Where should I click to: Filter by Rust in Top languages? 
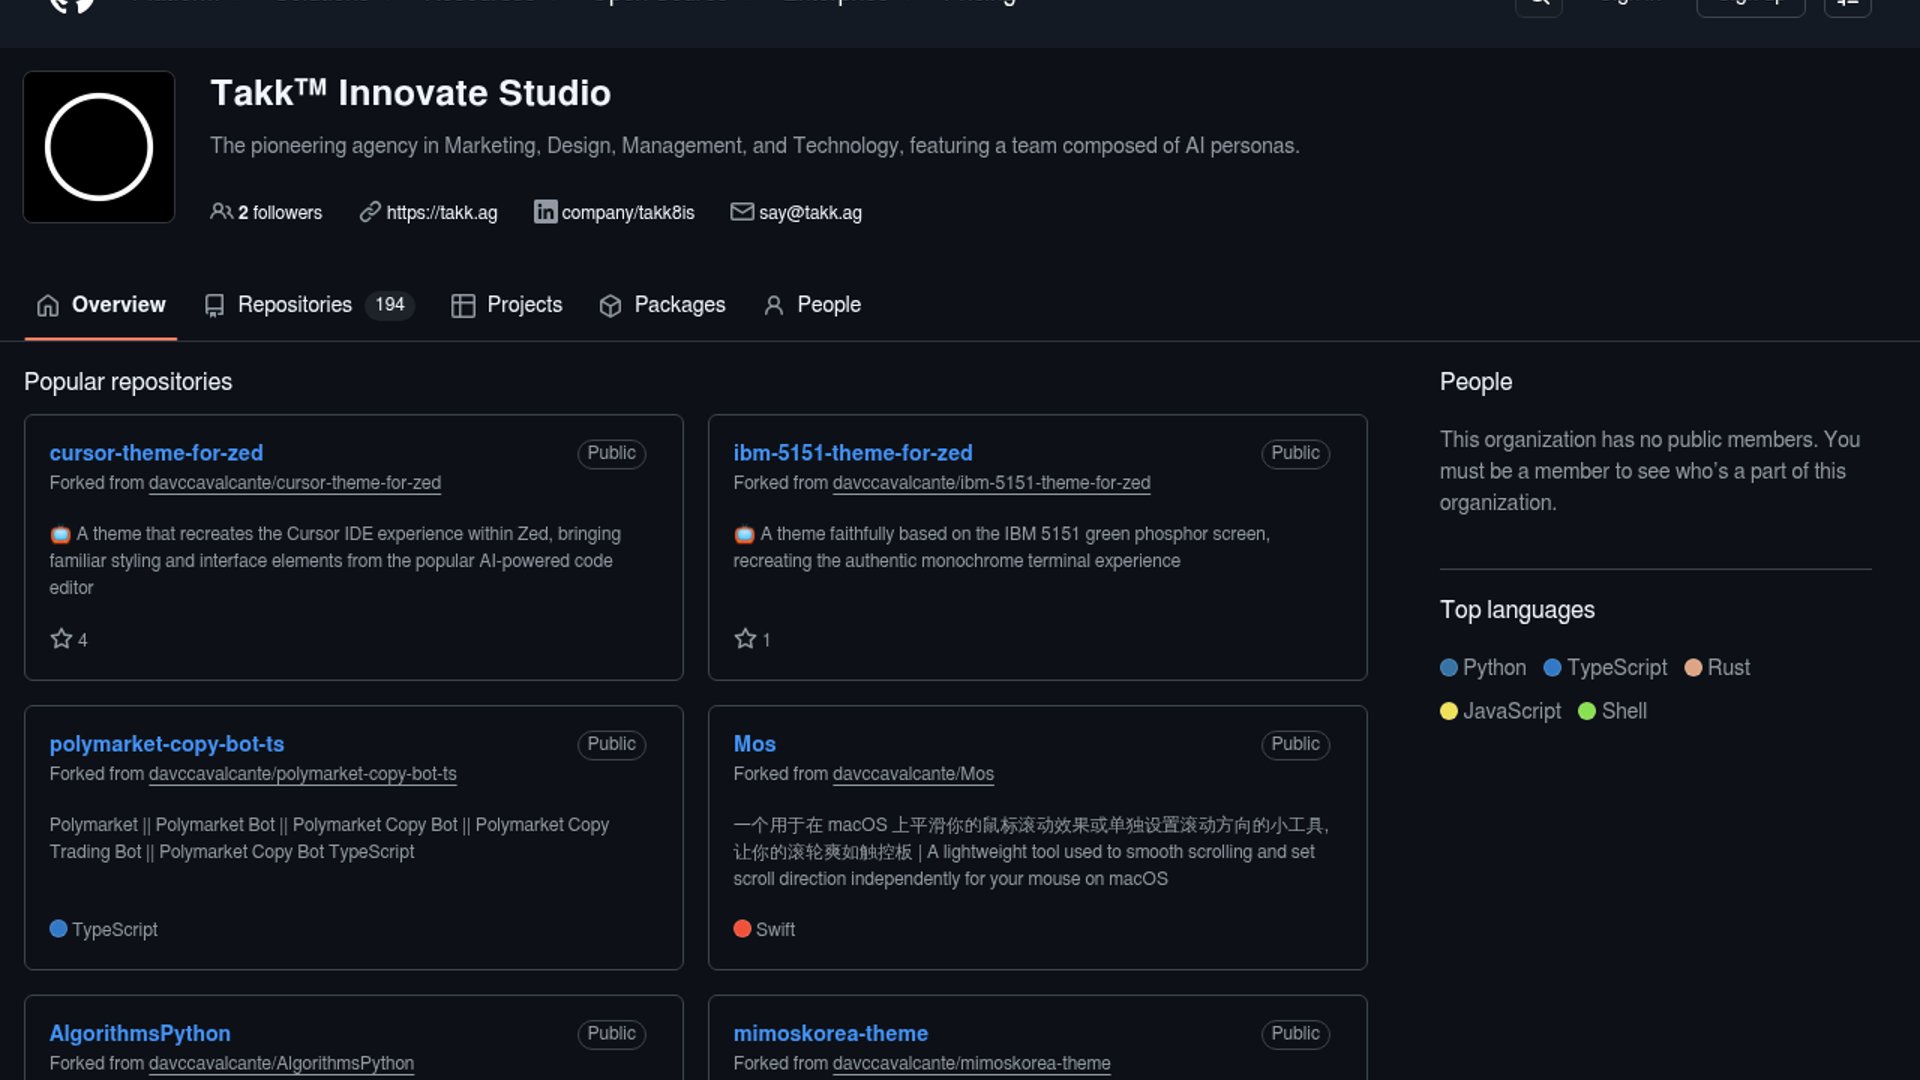[x=1718, y=668]
